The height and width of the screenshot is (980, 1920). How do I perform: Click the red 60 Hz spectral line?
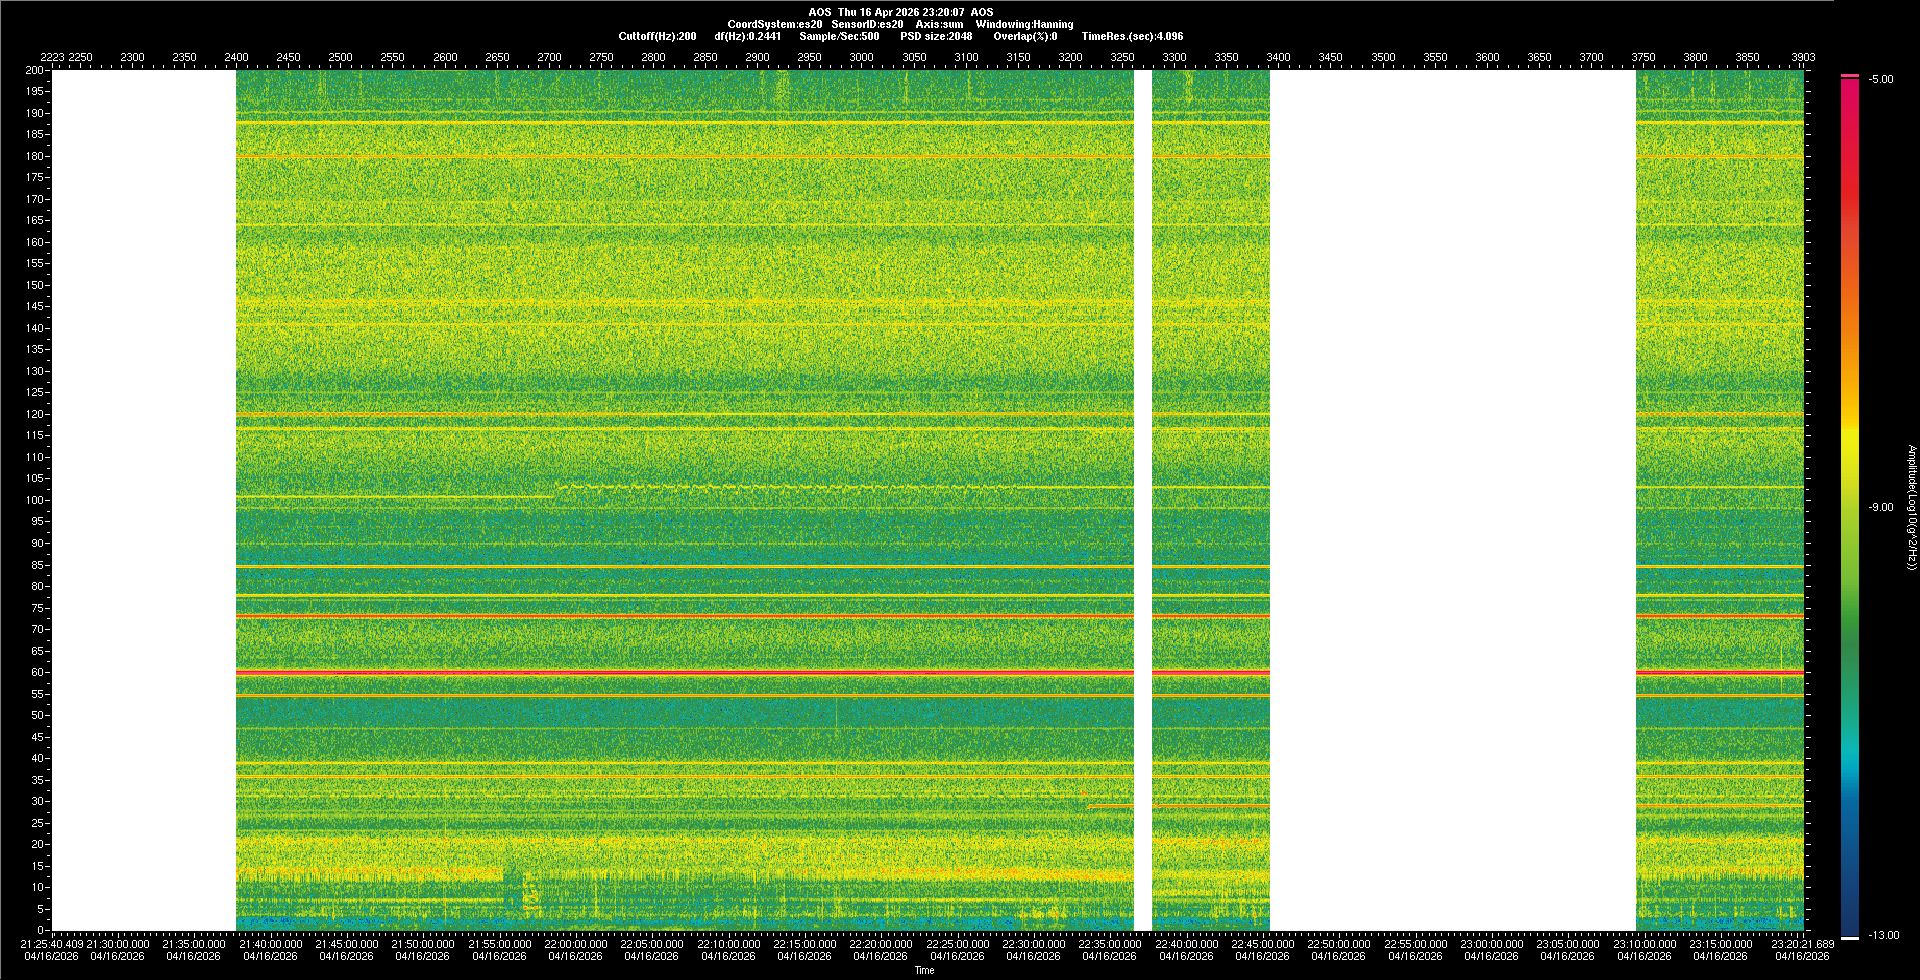point(684,673)
